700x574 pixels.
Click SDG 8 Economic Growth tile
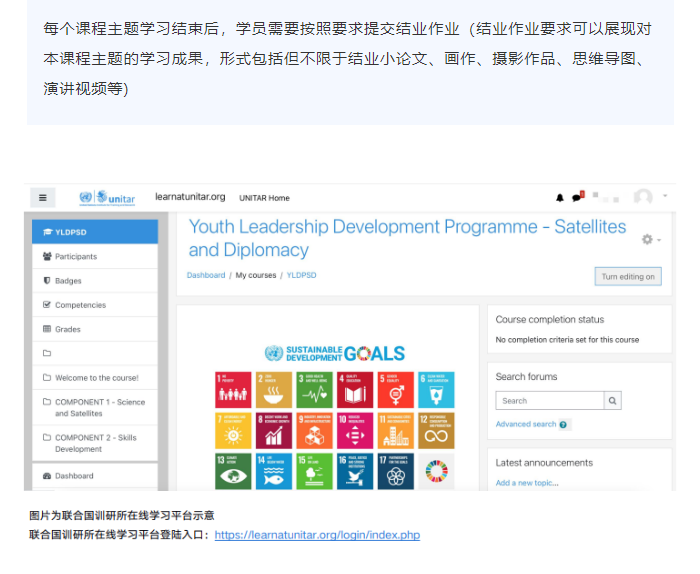coord(274,431)
